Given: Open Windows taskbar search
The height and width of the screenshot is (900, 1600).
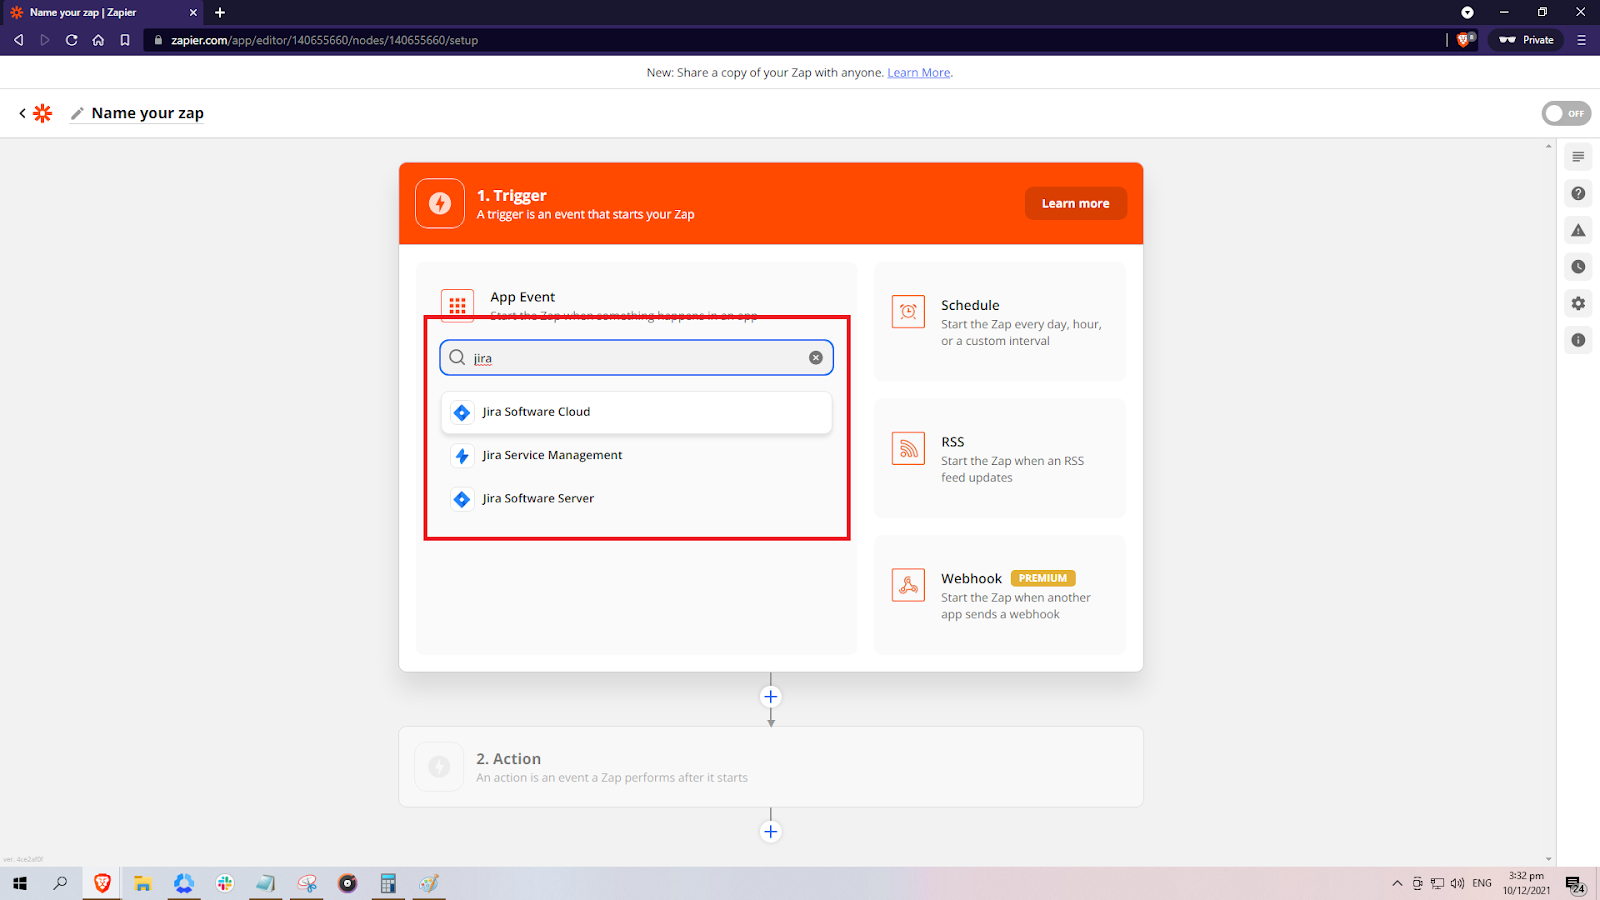Looking at the screenshot, I should click(x=60, y=884).
